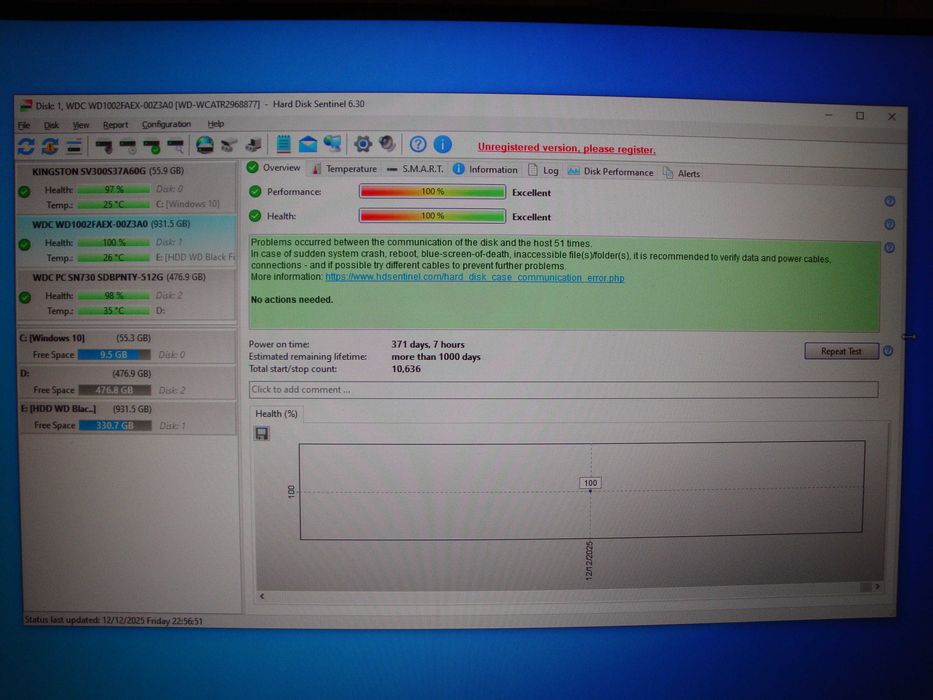Click the disk icon with magnifying glass
Screen dimensions: 933x700
(x=176, y=145)
